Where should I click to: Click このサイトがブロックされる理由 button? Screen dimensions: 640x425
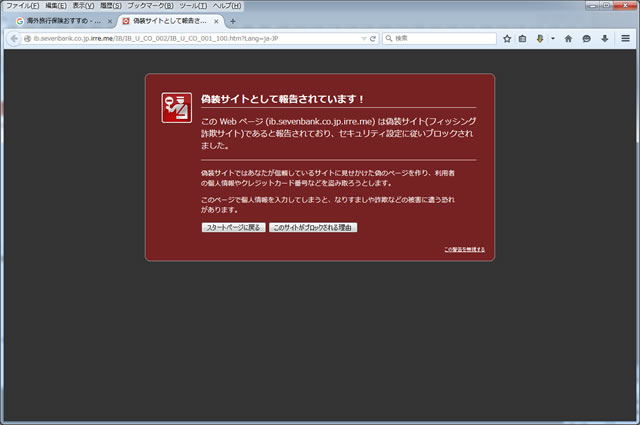pyautogui.click(x=313, y=227)
